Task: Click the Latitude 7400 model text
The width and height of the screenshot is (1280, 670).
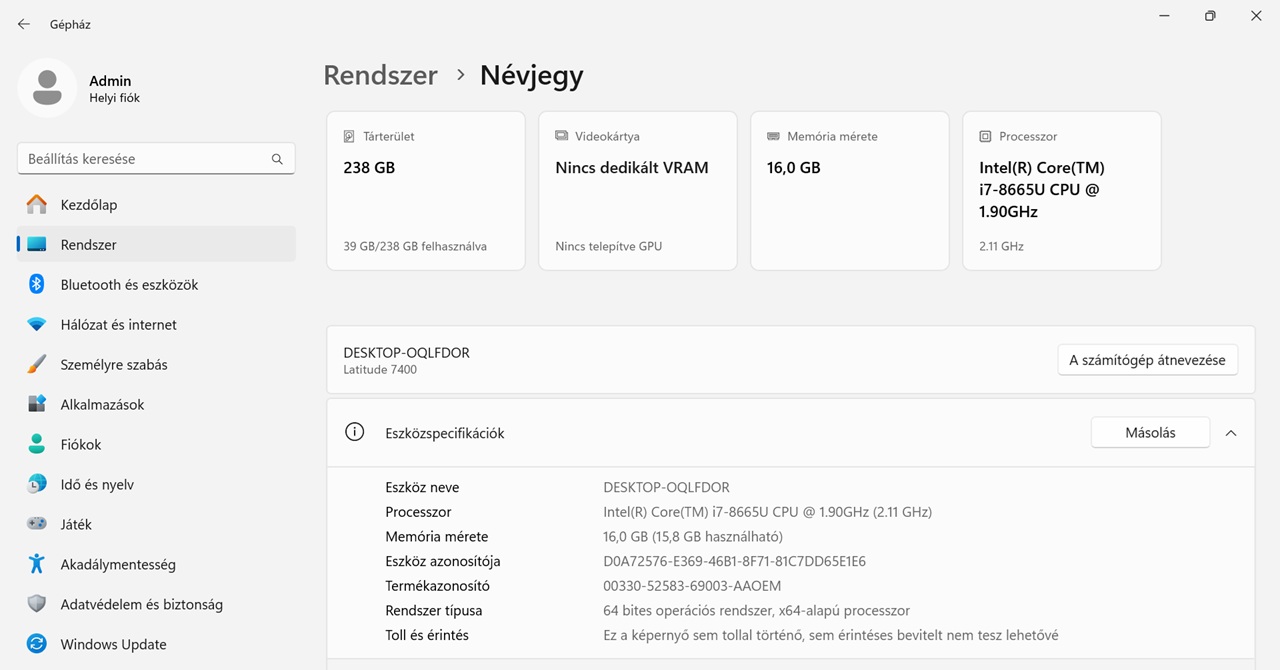Action: (x=380, y=370)
